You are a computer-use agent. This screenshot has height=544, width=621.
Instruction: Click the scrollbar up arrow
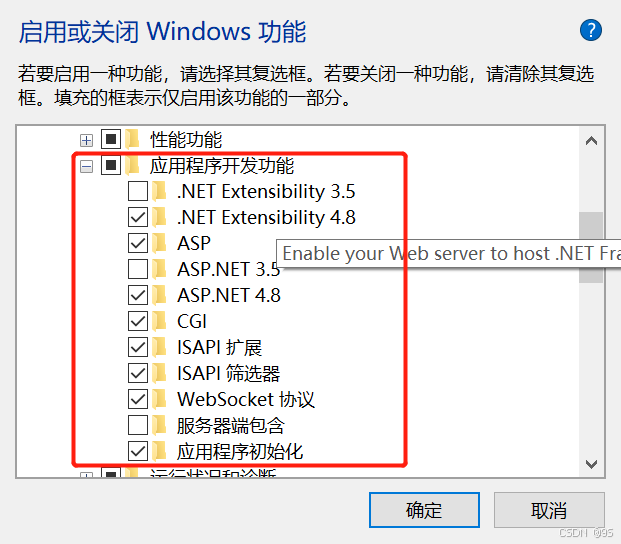tap(590, 140)
